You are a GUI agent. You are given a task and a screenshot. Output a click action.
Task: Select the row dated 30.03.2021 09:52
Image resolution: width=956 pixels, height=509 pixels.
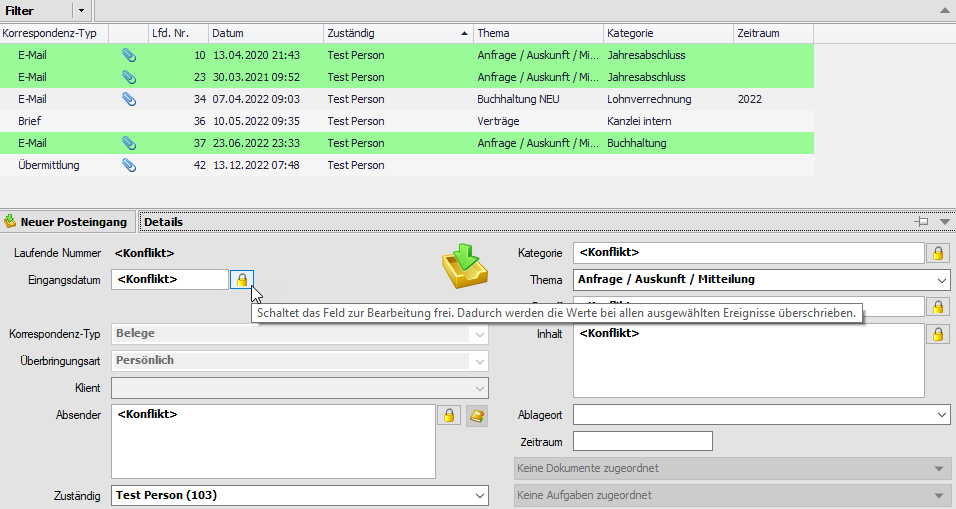point(407,77)
